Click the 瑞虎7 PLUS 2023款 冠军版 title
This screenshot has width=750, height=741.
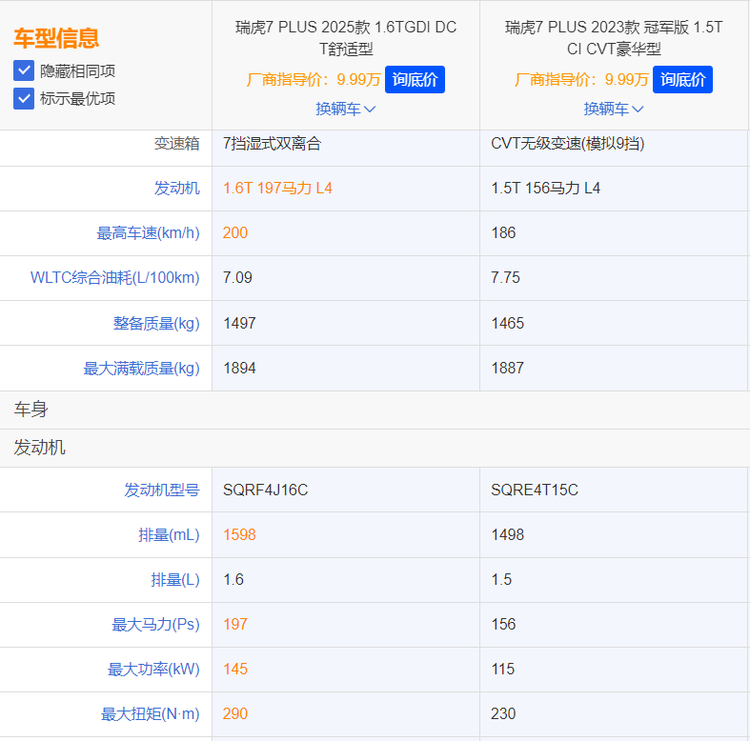(x=613, y=37)
